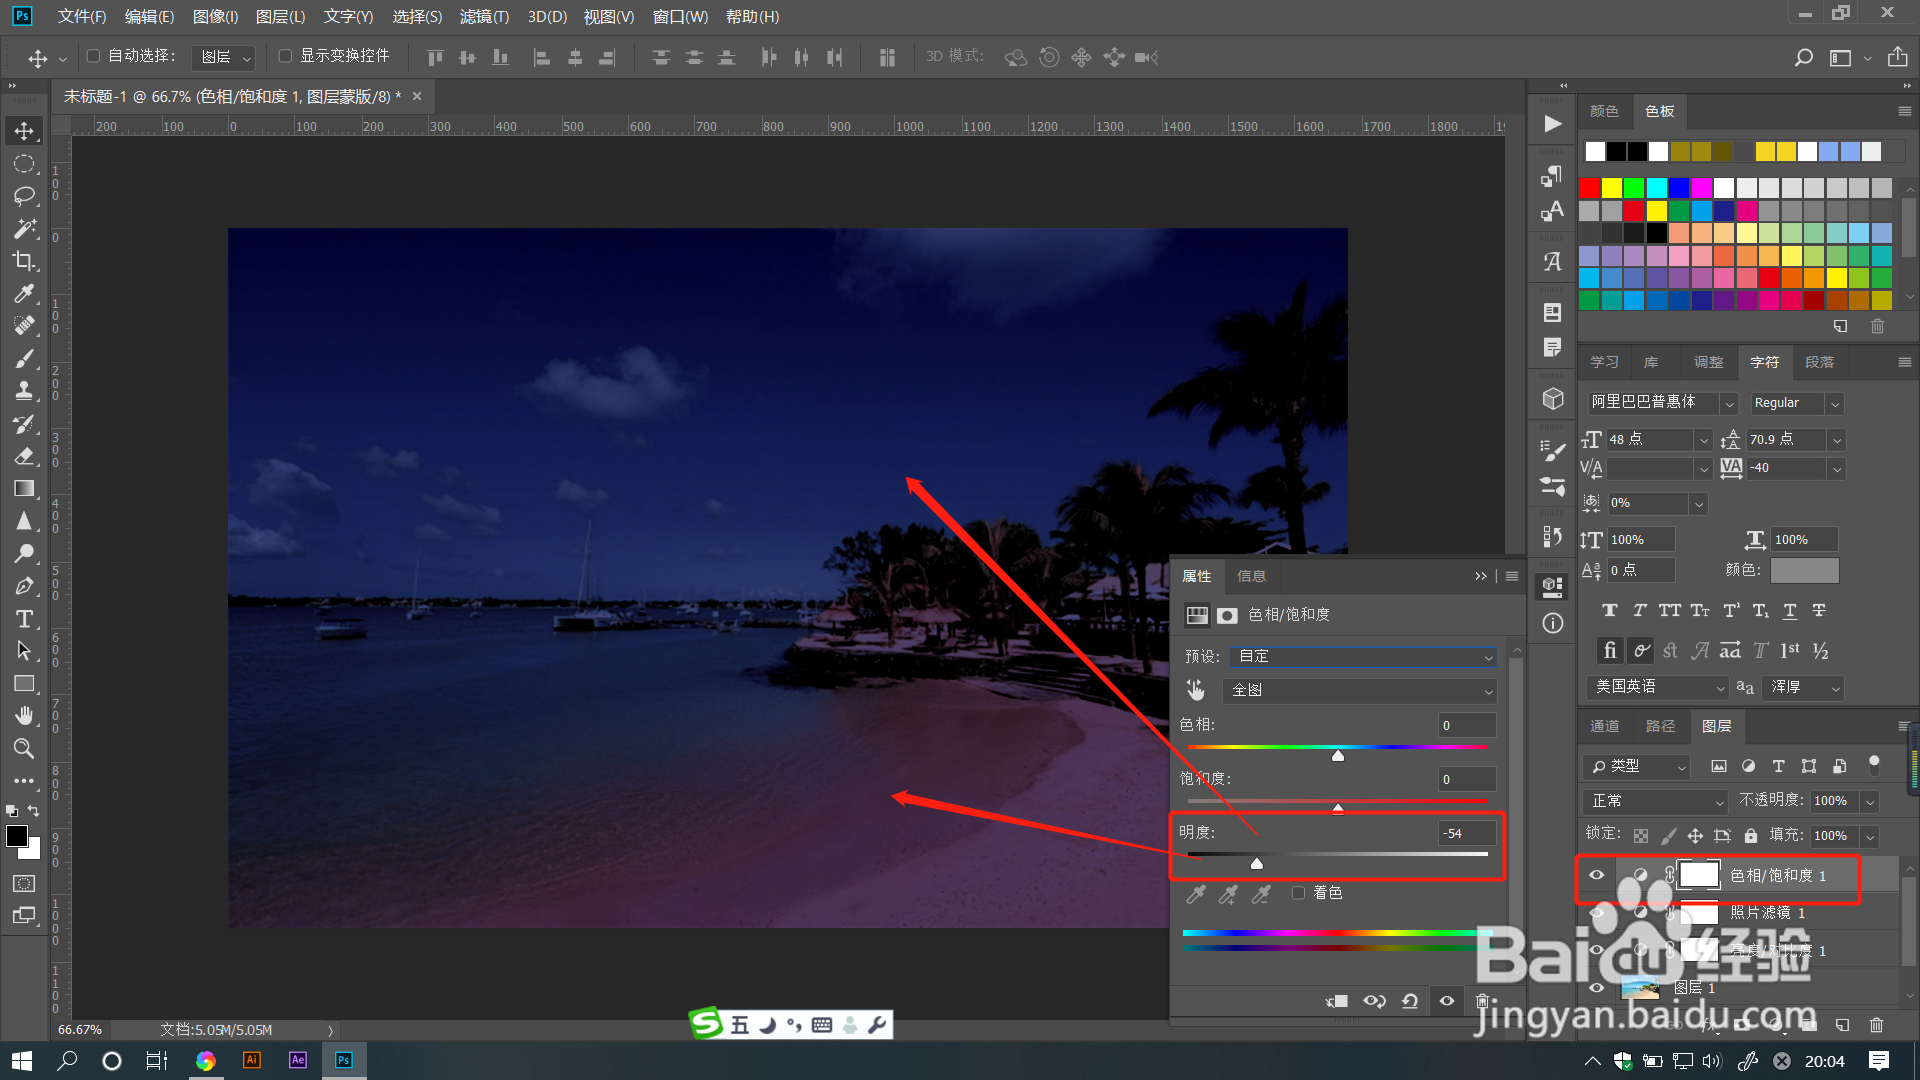Click the 色相 hue value field
1920x1080 pixels.
click(1466, 726)
